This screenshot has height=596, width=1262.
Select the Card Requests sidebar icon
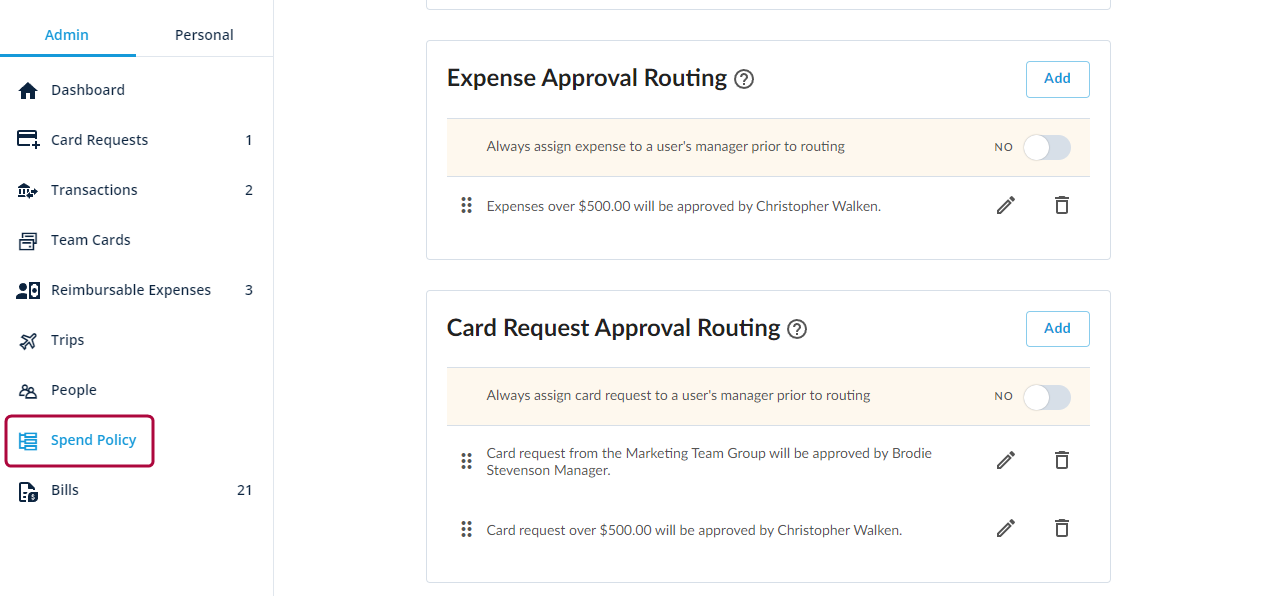coord(27,139)
